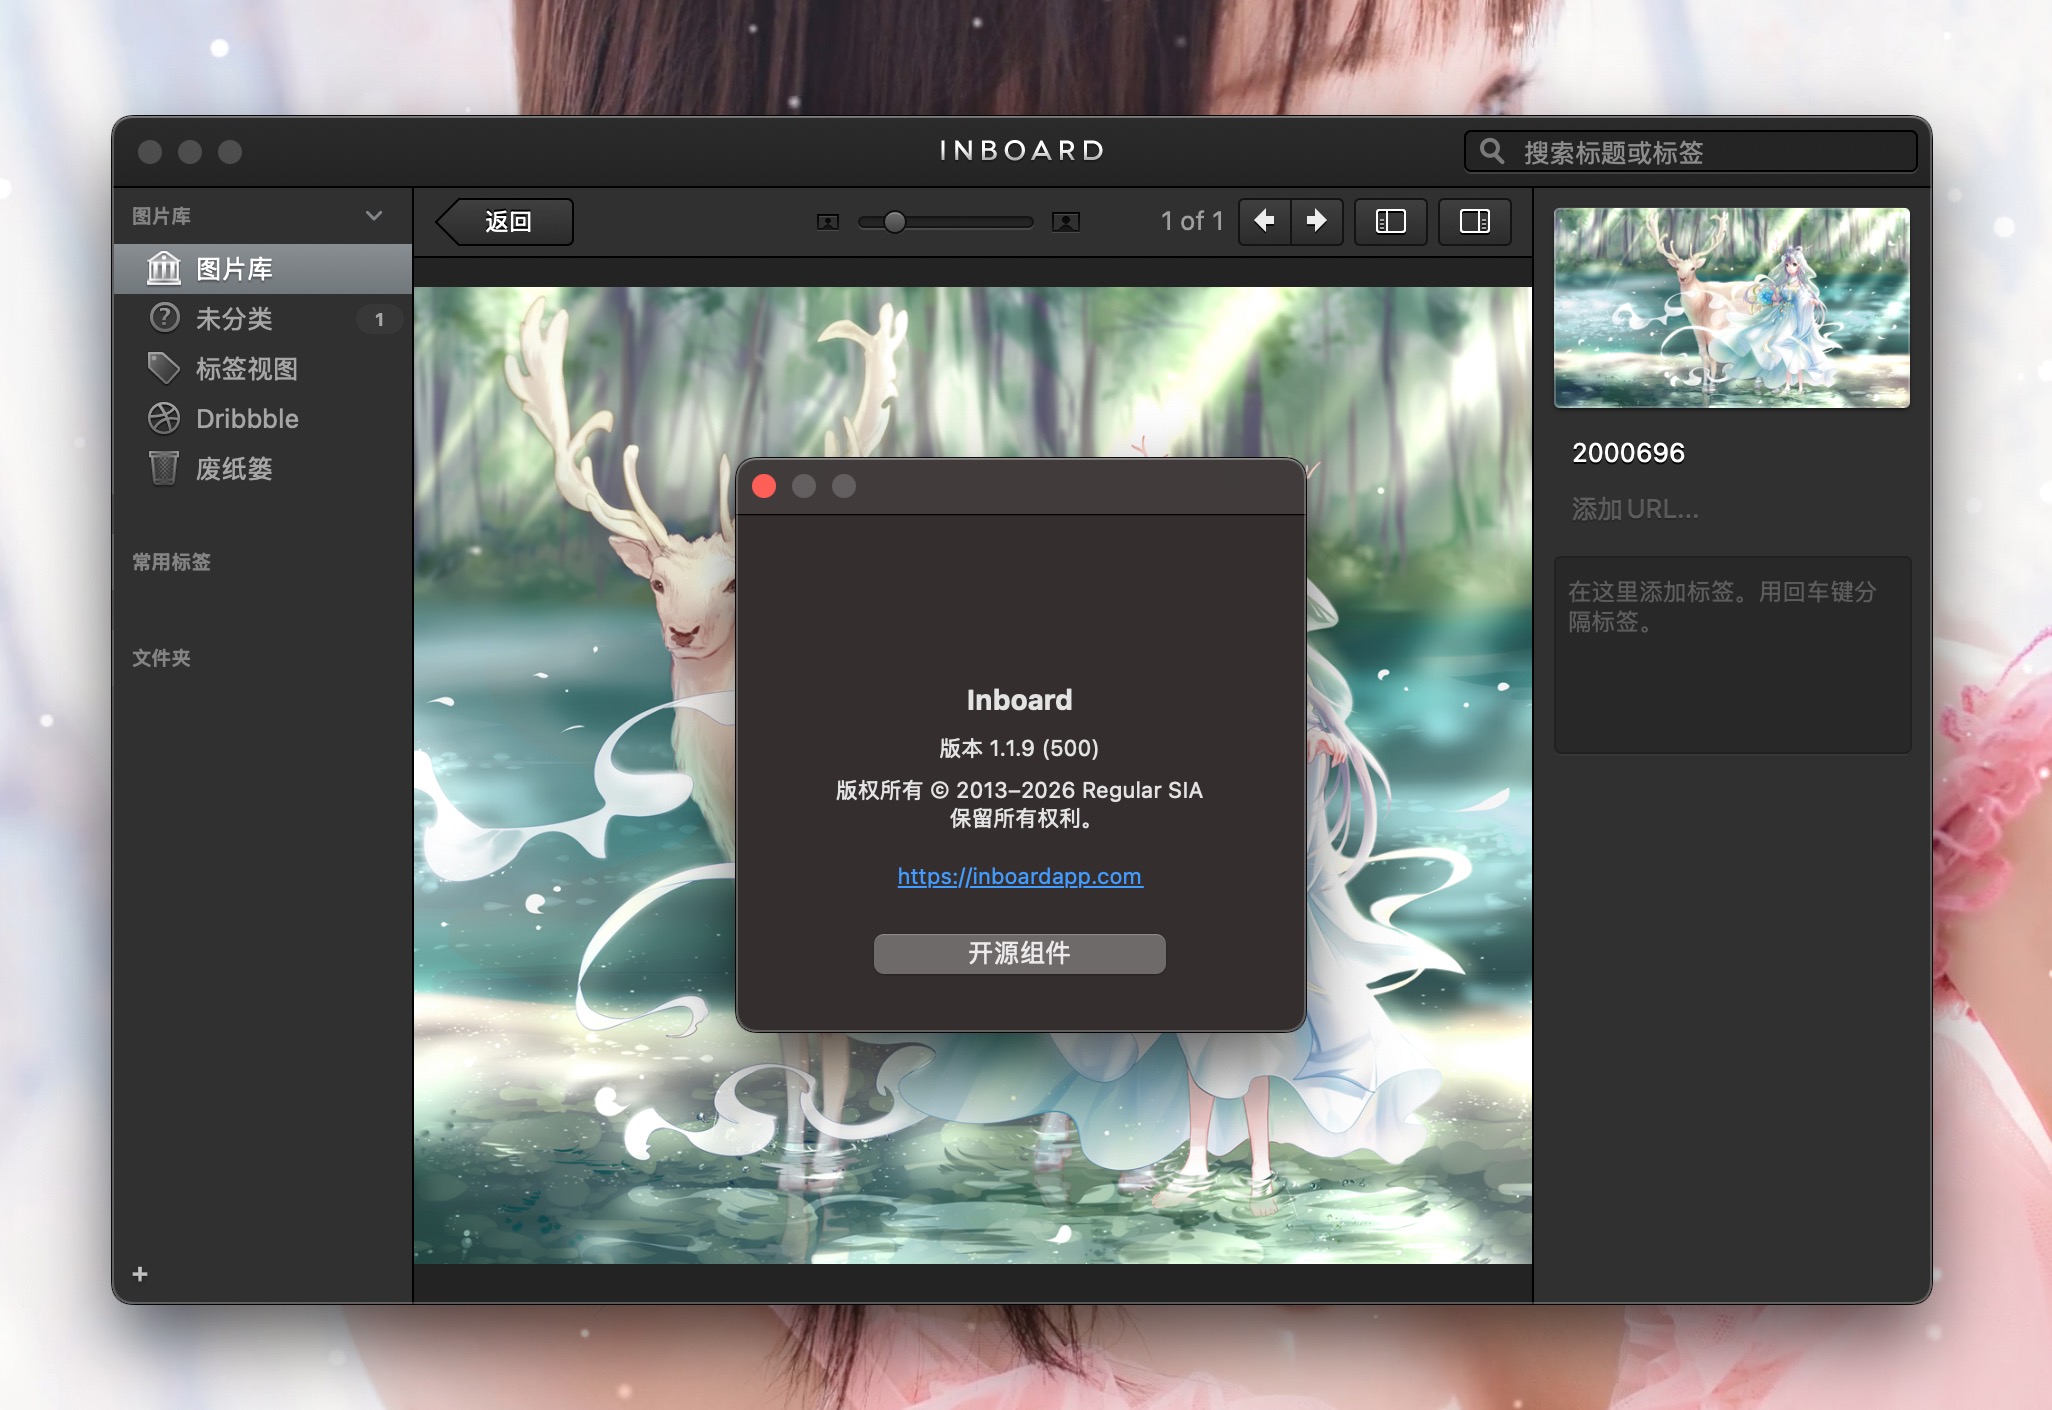Click the plus button at sidebar bottom

140,1274
